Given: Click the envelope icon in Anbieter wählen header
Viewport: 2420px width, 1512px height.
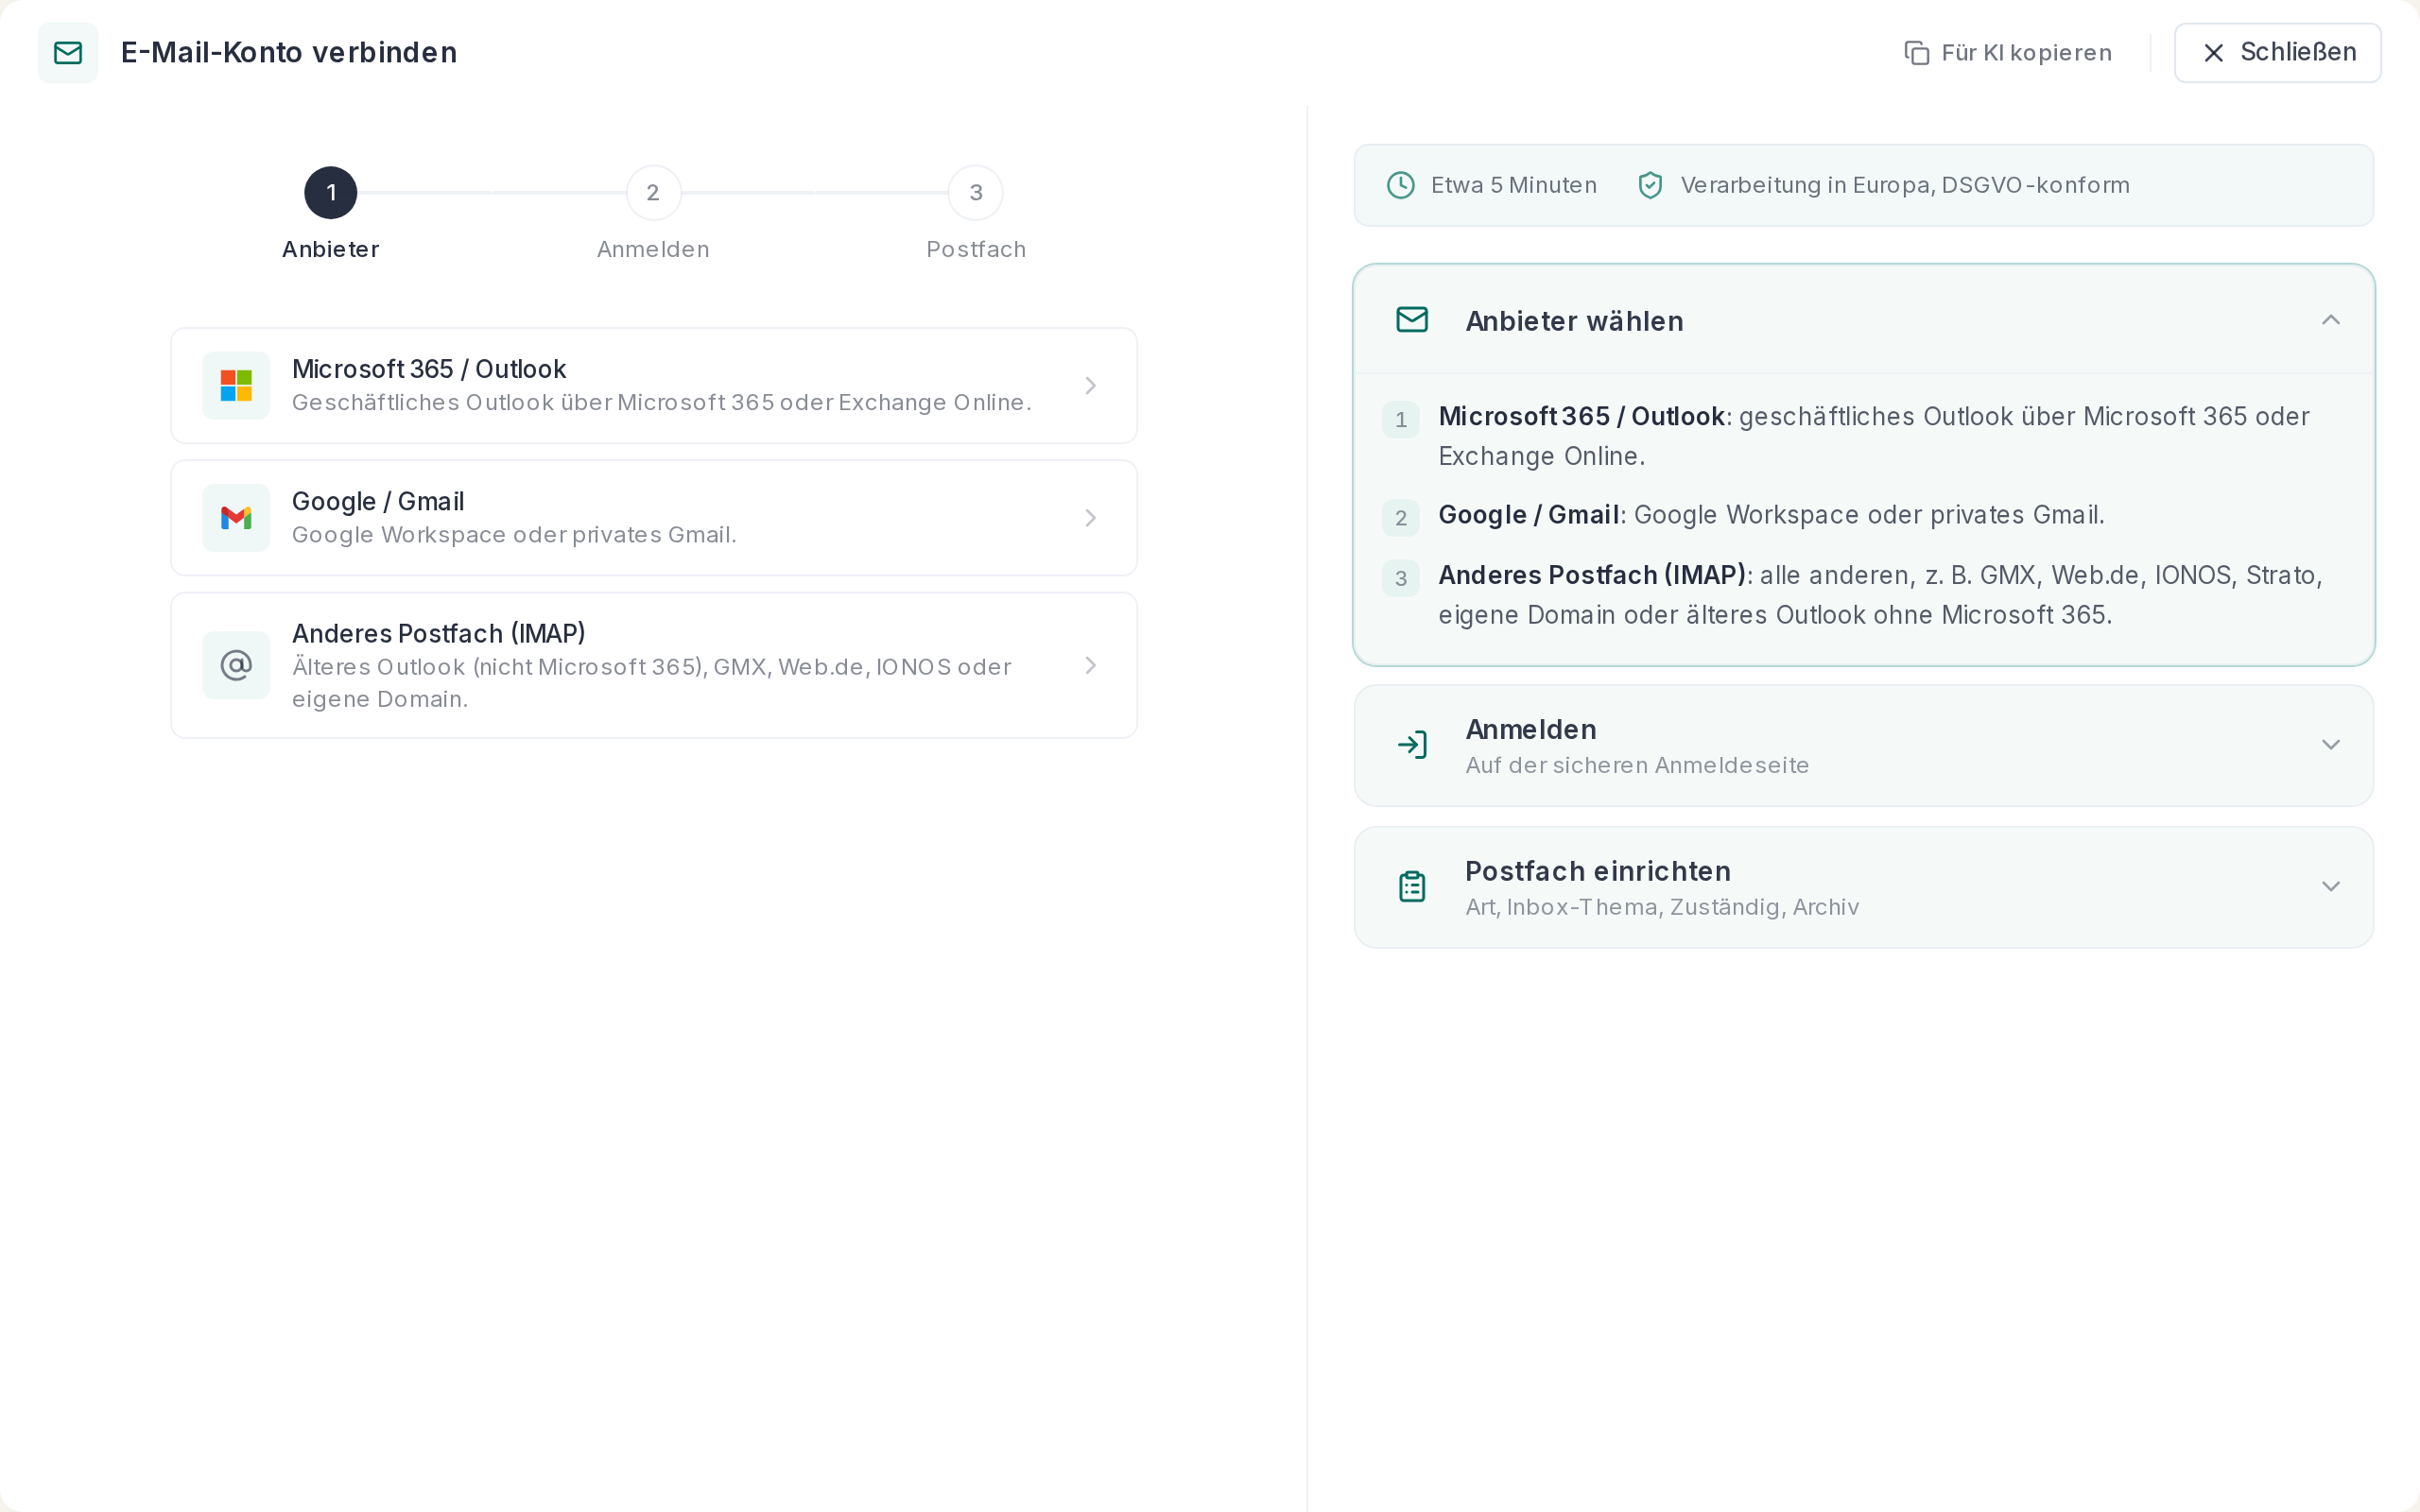Looking at the screenshot, I should (1412, 320).
